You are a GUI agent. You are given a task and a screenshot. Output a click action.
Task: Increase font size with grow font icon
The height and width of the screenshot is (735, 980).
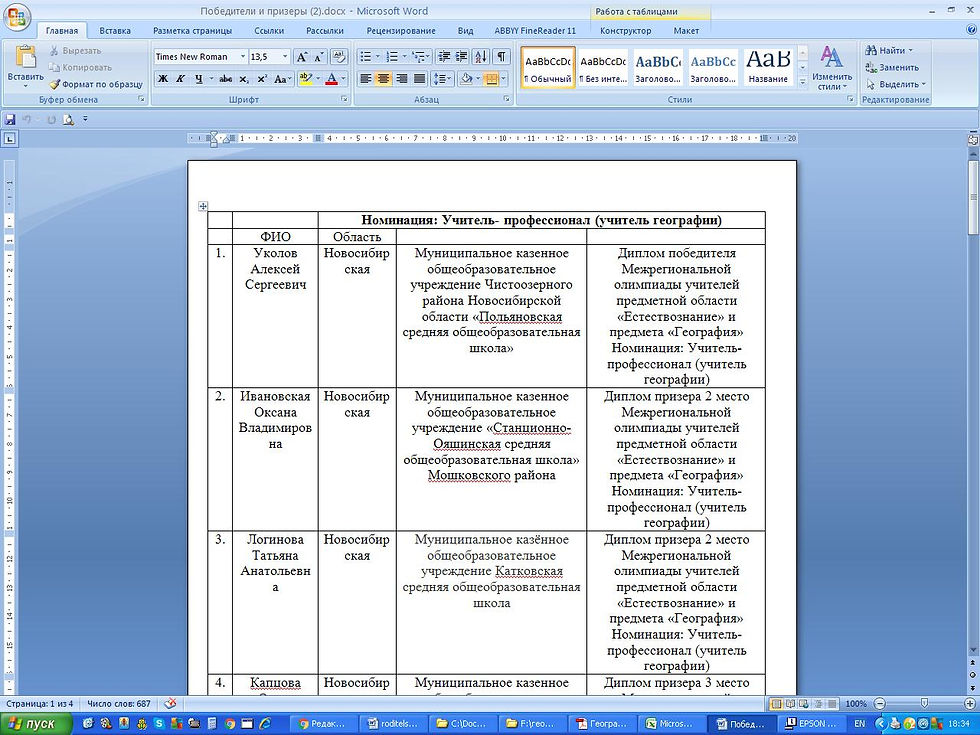(x=302, y=57)
